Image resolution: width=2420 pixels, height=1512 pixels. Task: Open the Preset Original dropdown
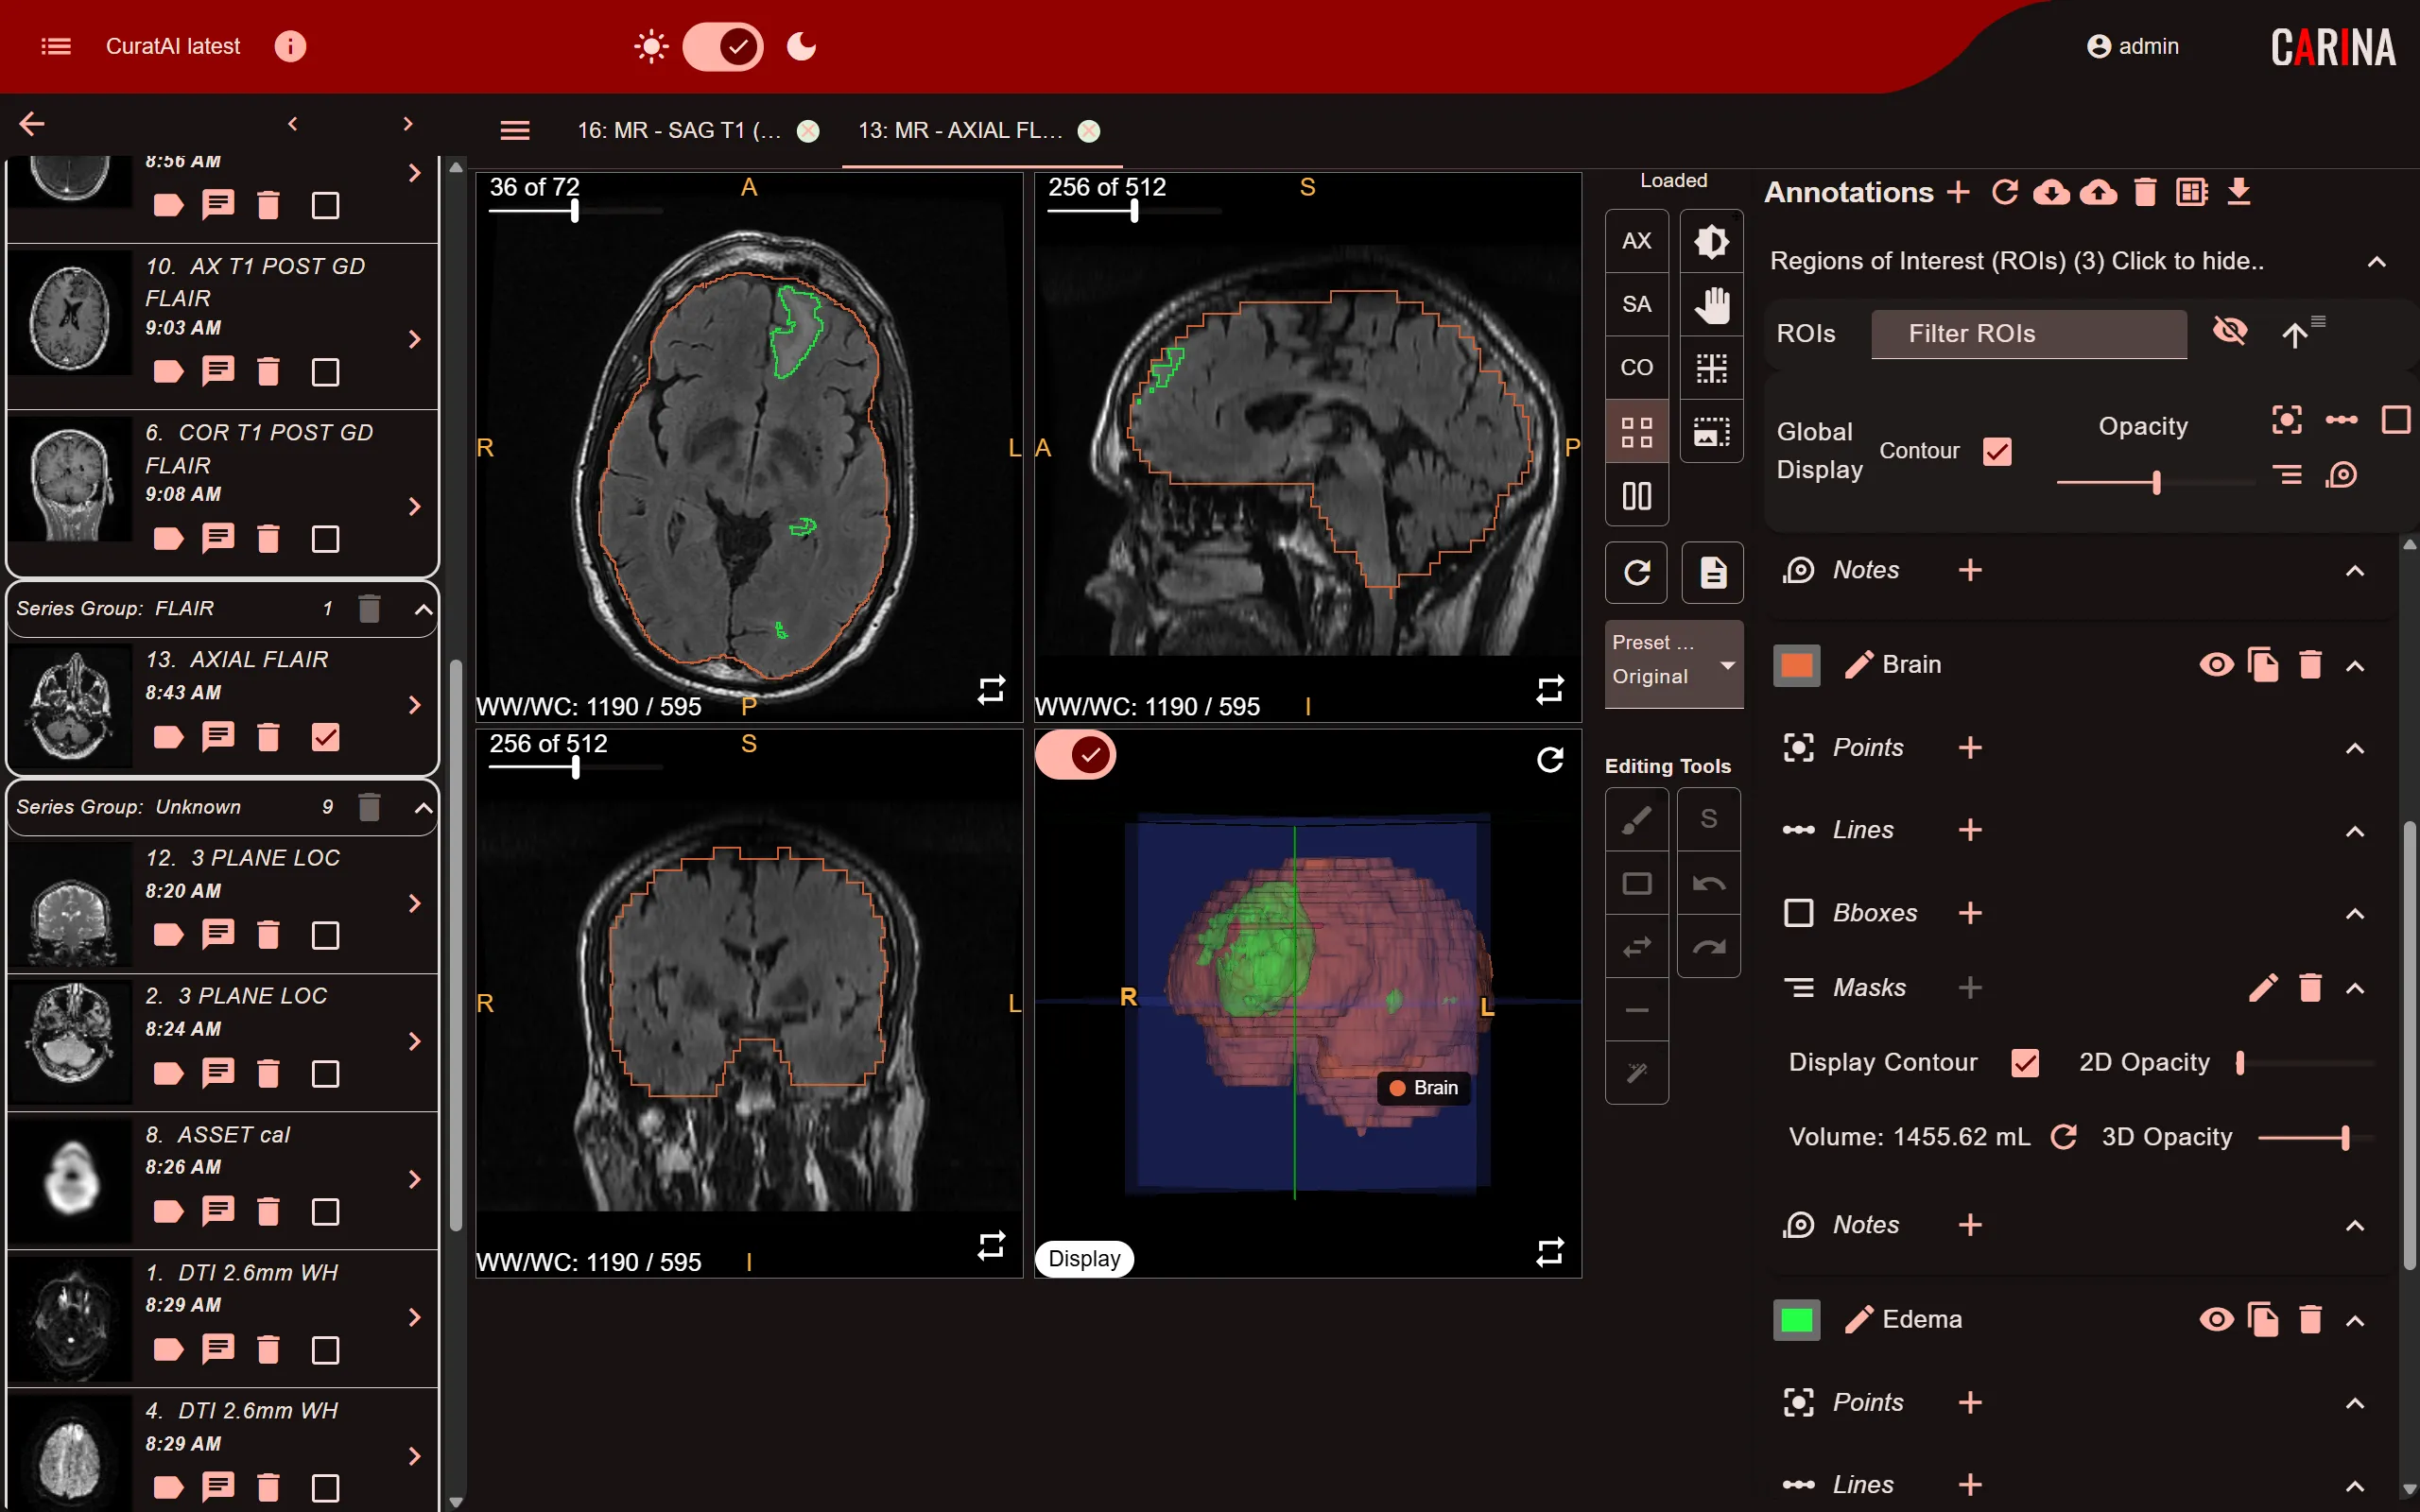(x=1674, y=663)
